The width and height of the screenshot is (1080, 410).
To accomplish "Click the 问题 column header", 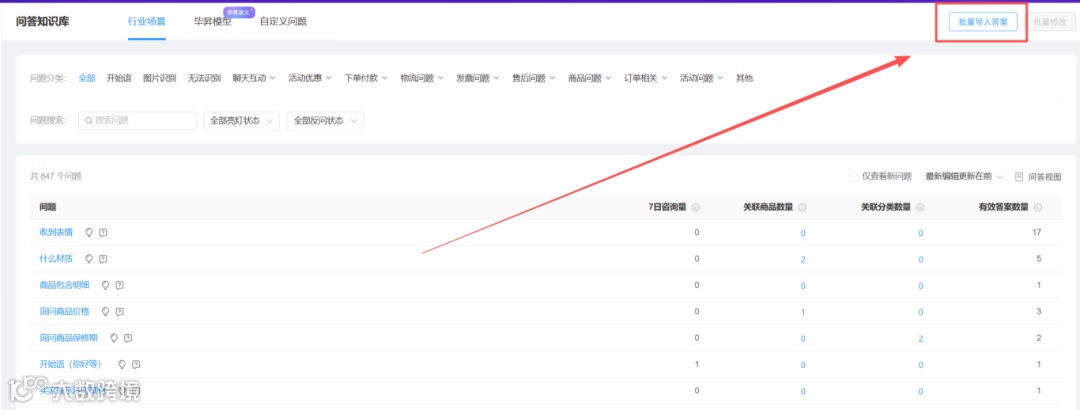I will click(48, 207).
